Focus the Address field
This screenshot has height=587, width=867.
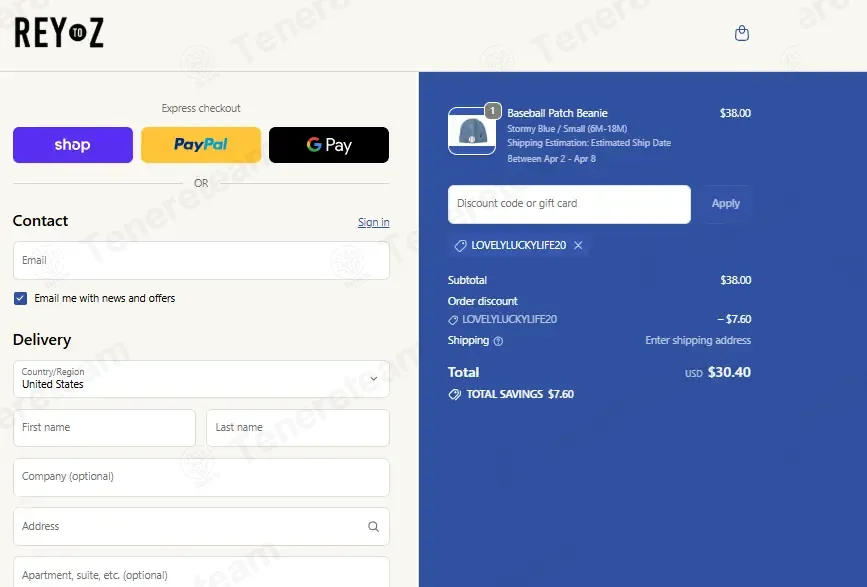201,526
